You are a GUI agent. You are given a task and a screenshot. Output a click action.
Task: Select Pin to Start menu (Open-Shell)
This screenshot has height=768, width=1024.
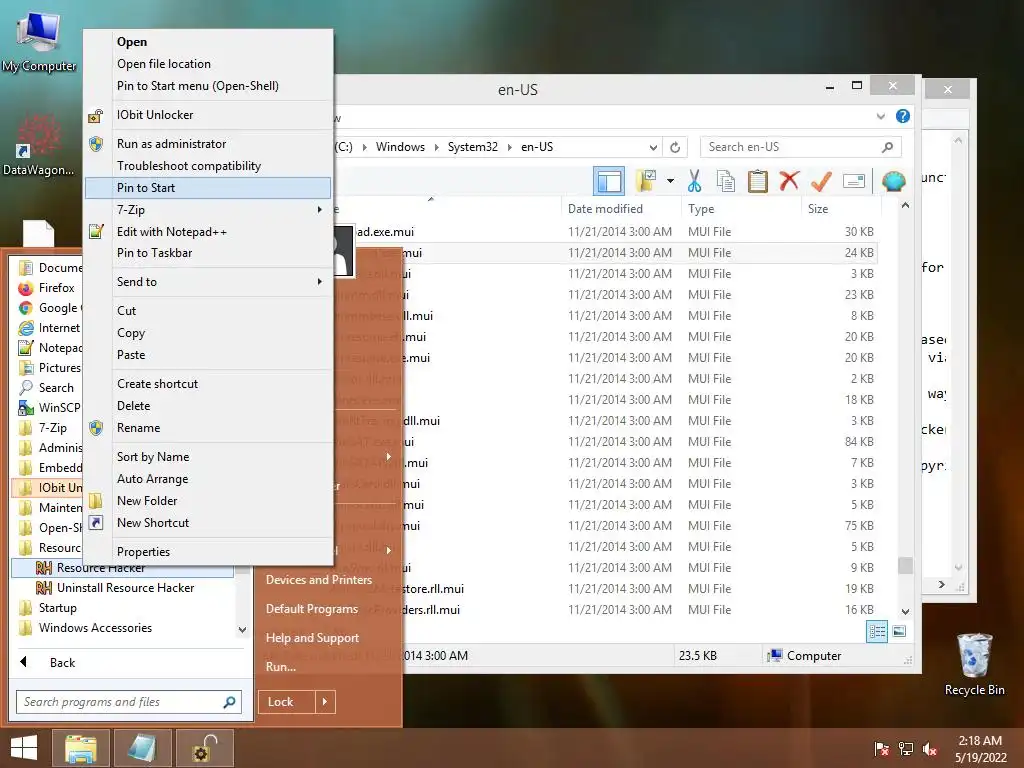(208, 86)
